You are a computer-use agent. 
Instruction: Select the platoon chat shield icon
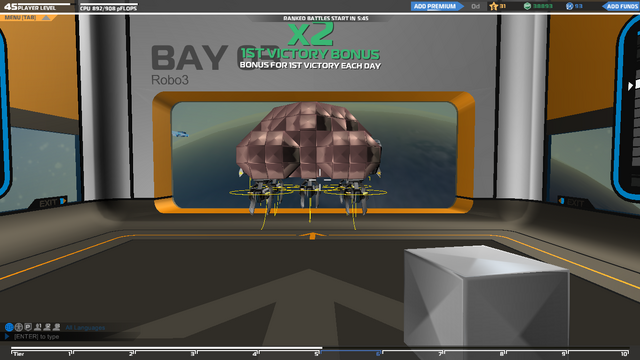click(28, 327)
